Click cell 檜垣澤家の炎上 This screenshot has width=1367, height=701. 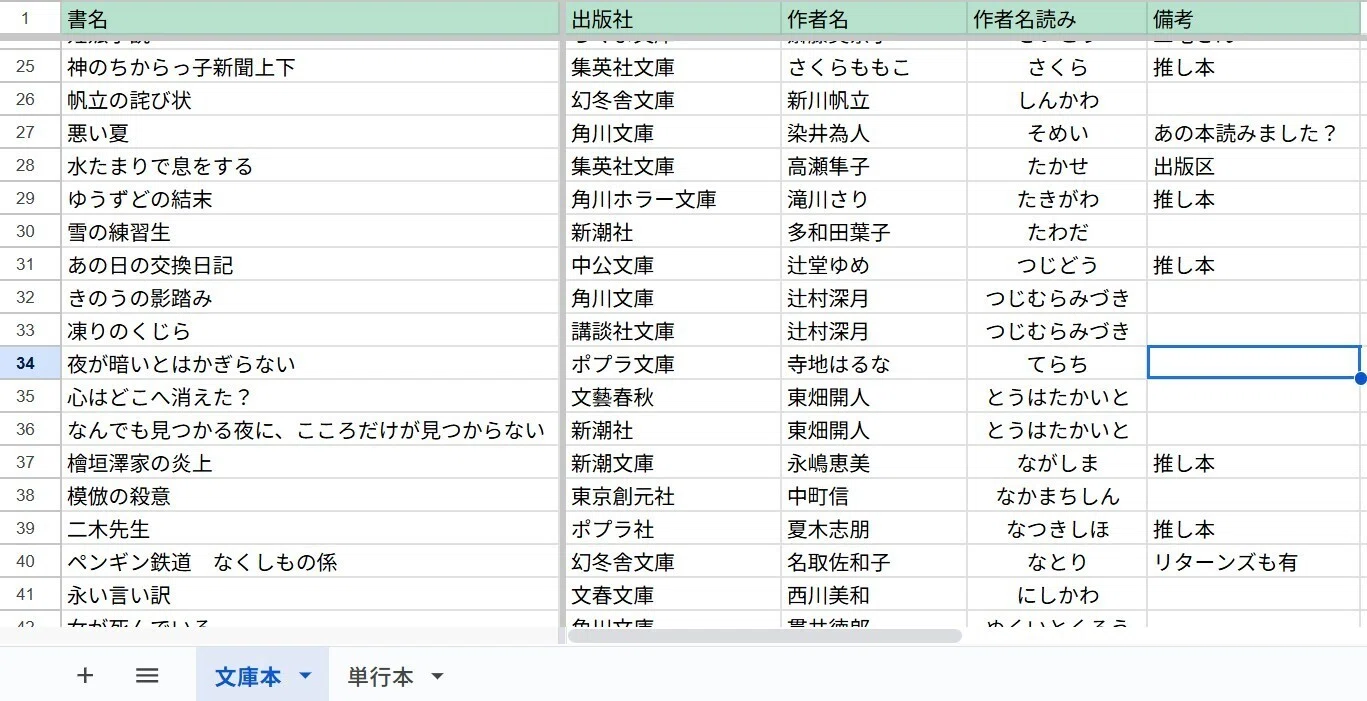(x=310, y=463)
